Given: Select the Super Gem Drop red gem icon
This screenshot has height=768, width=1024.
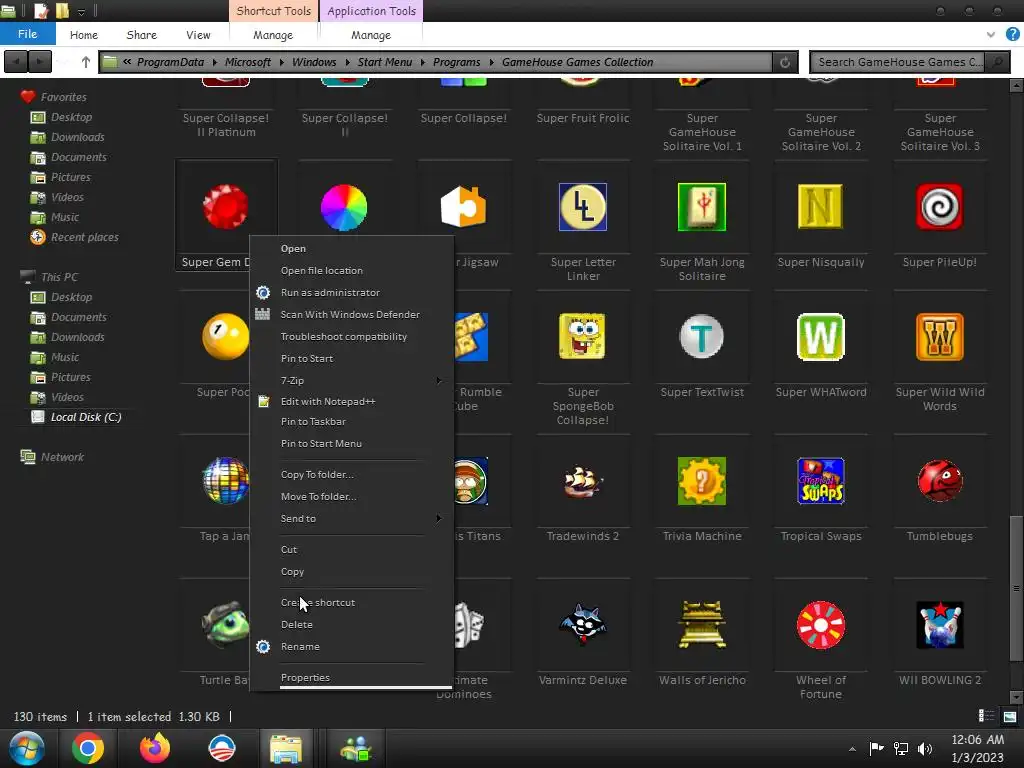Looking at the screenshot, I should coord(225,207).
